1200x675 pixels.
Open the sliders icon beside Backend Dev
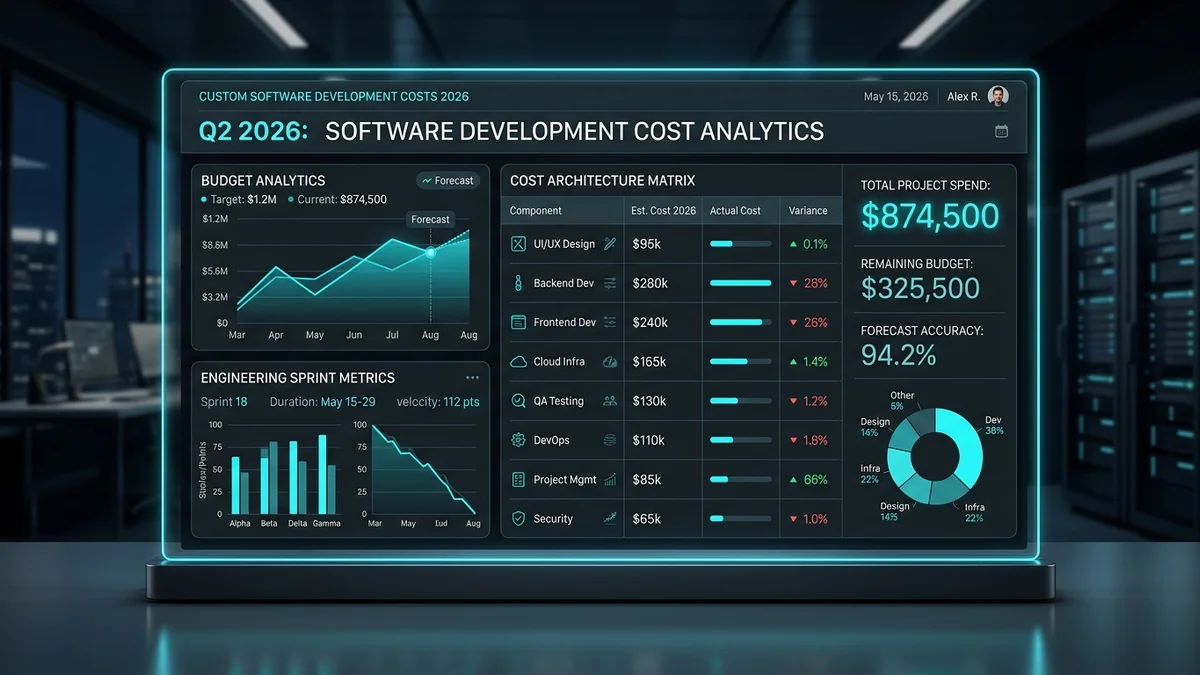click(610, 283)
